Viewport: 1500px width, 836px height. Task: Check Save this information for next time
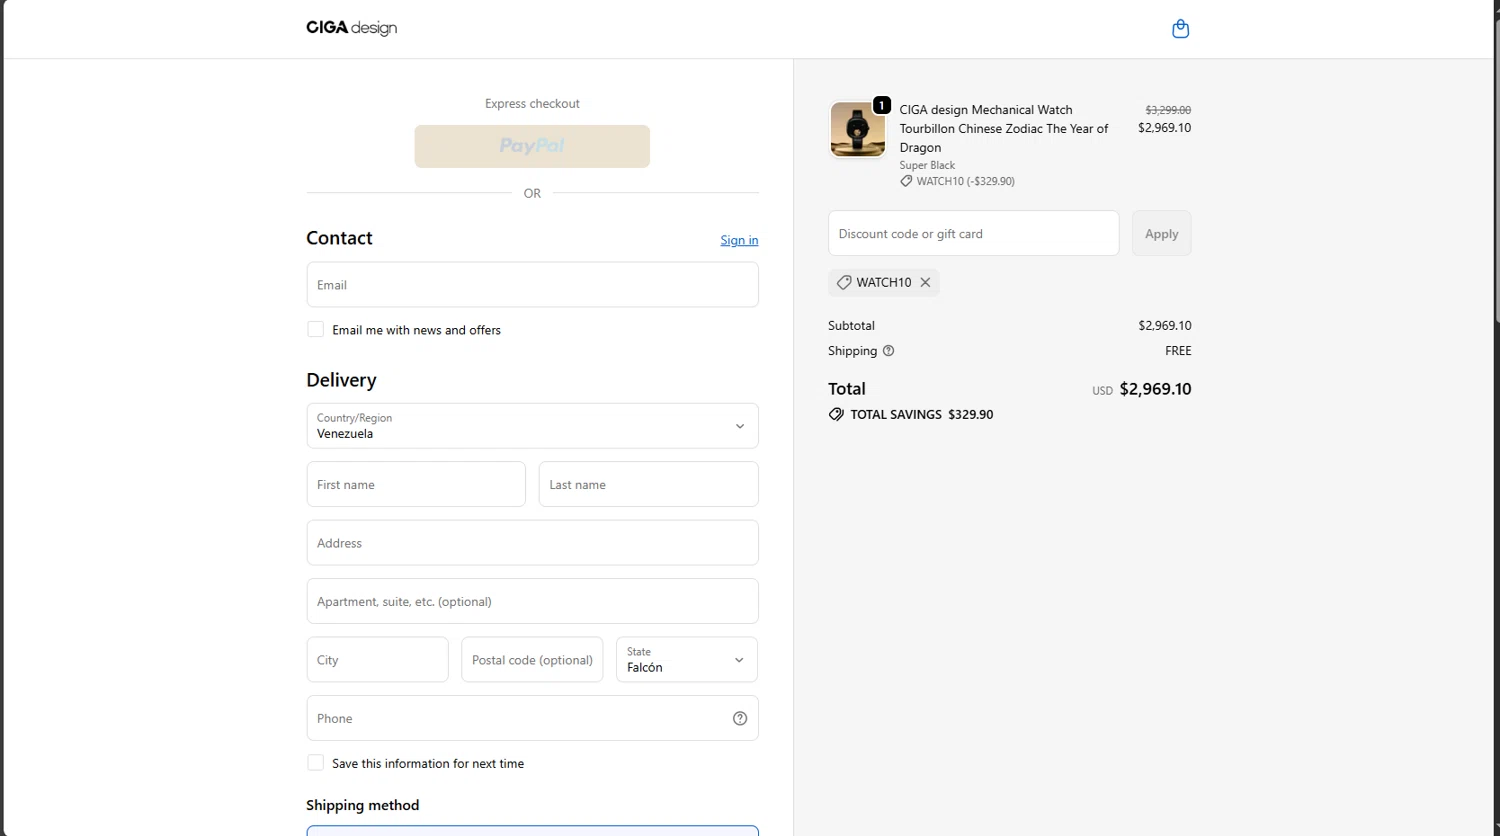point(316,763)
